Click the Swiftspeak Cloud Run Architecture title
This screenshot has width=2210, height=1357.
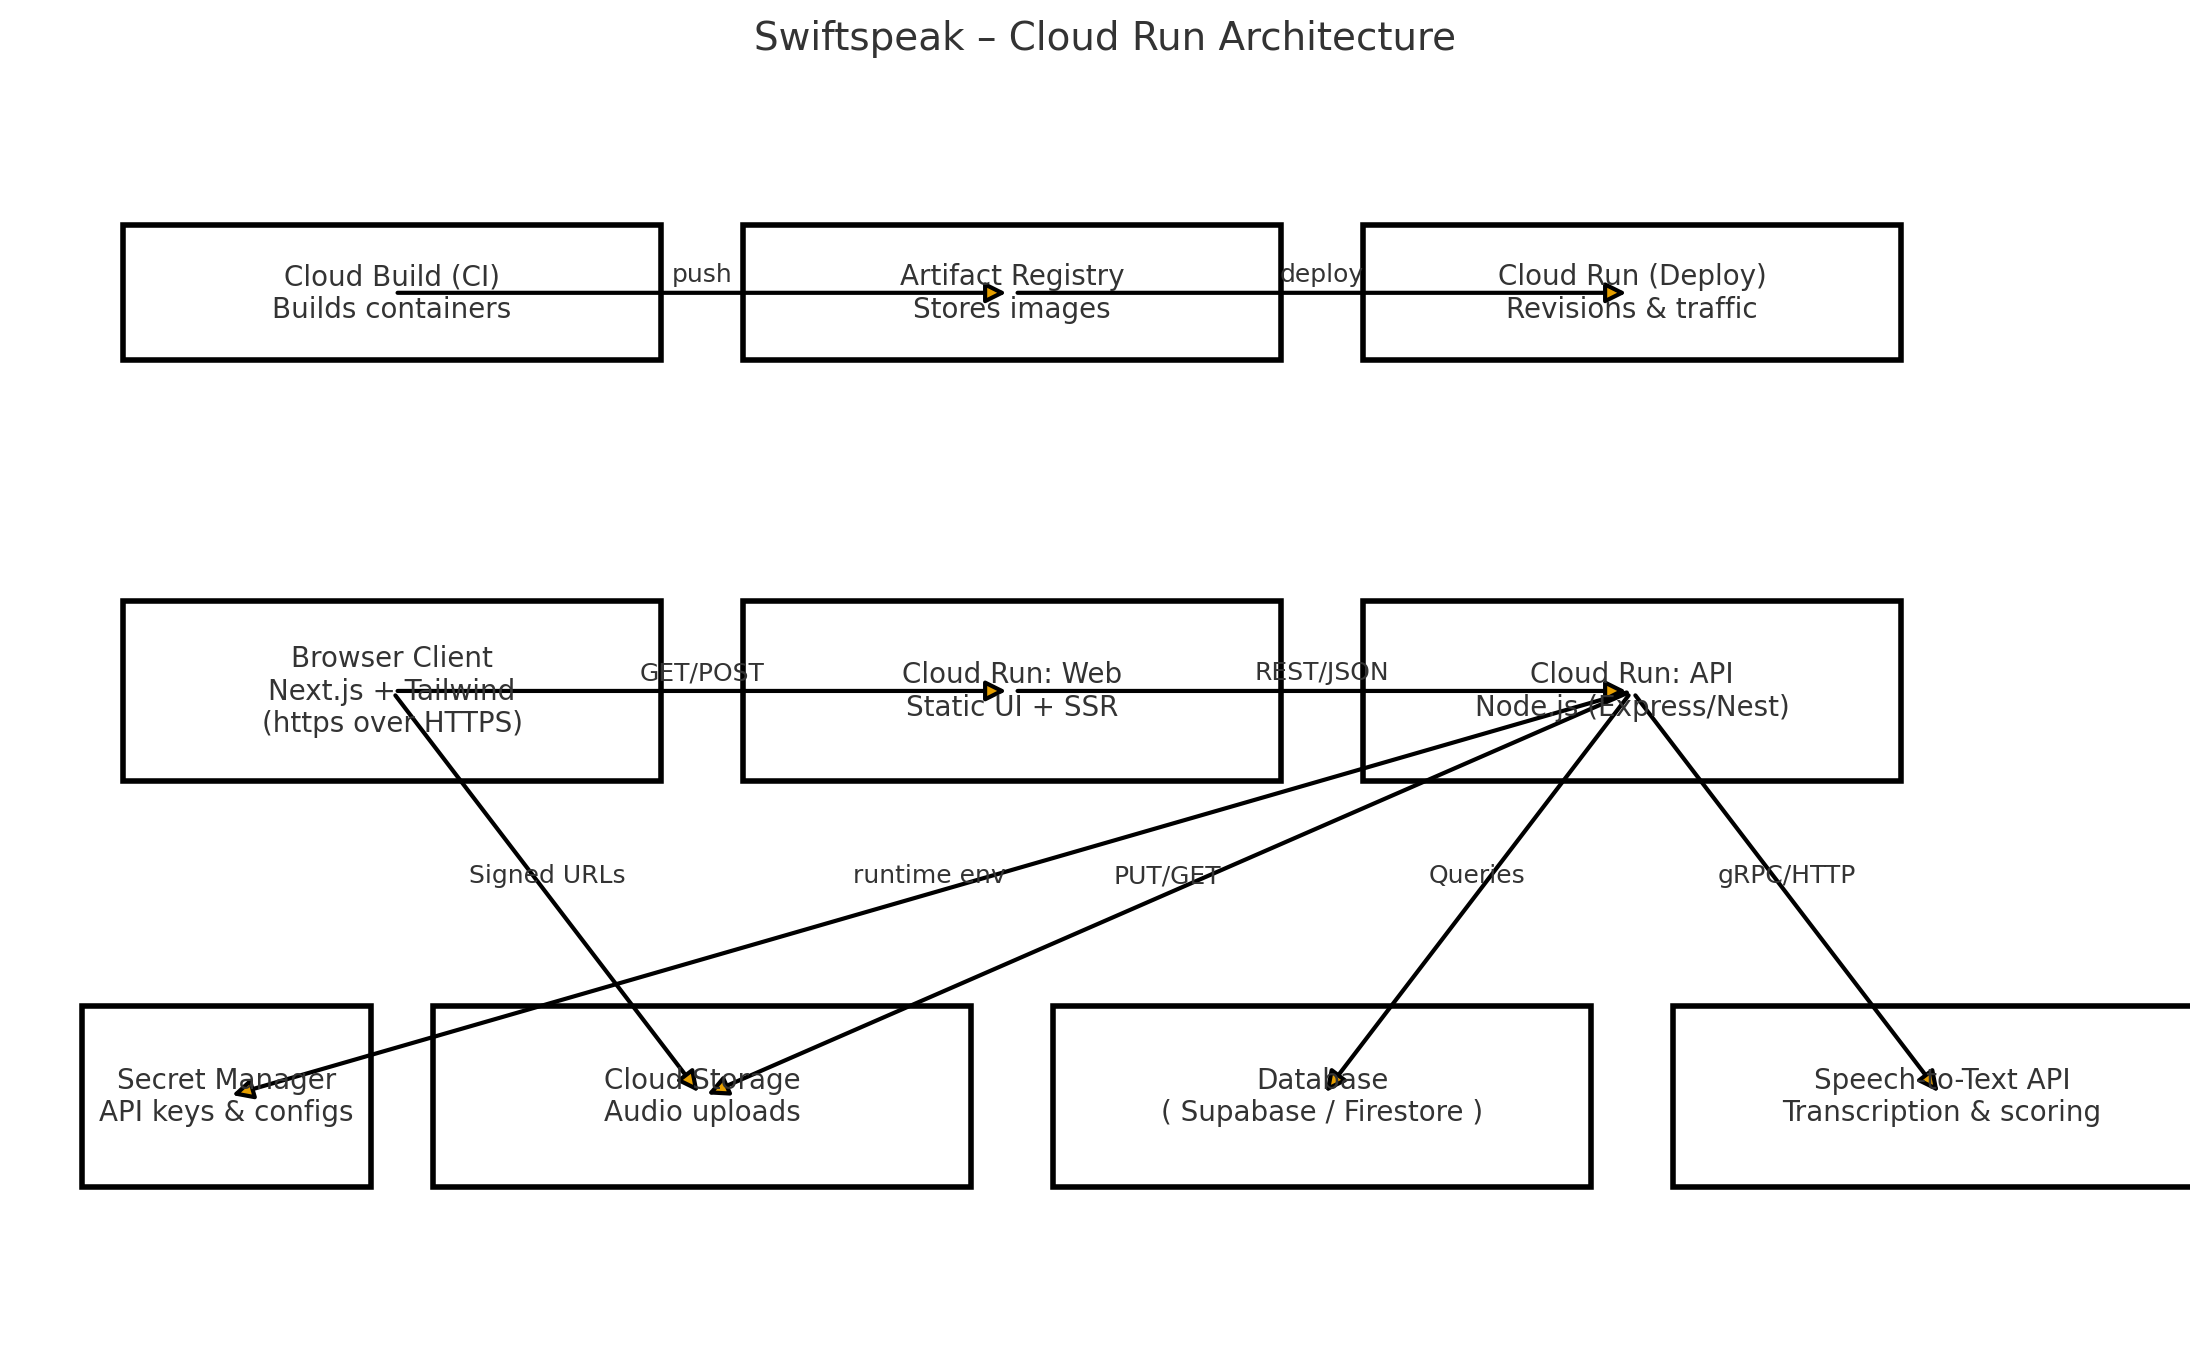click(1104, 38)
